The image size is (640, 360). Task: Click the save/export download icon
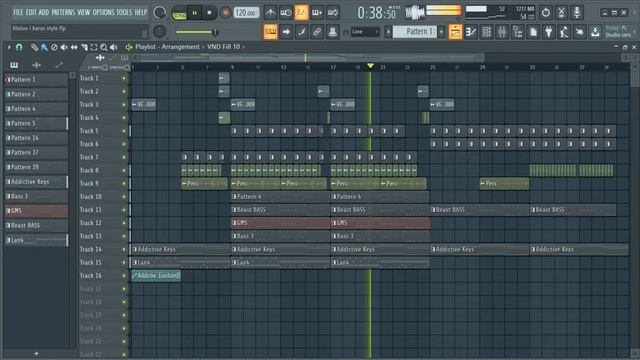pos(595,32)
